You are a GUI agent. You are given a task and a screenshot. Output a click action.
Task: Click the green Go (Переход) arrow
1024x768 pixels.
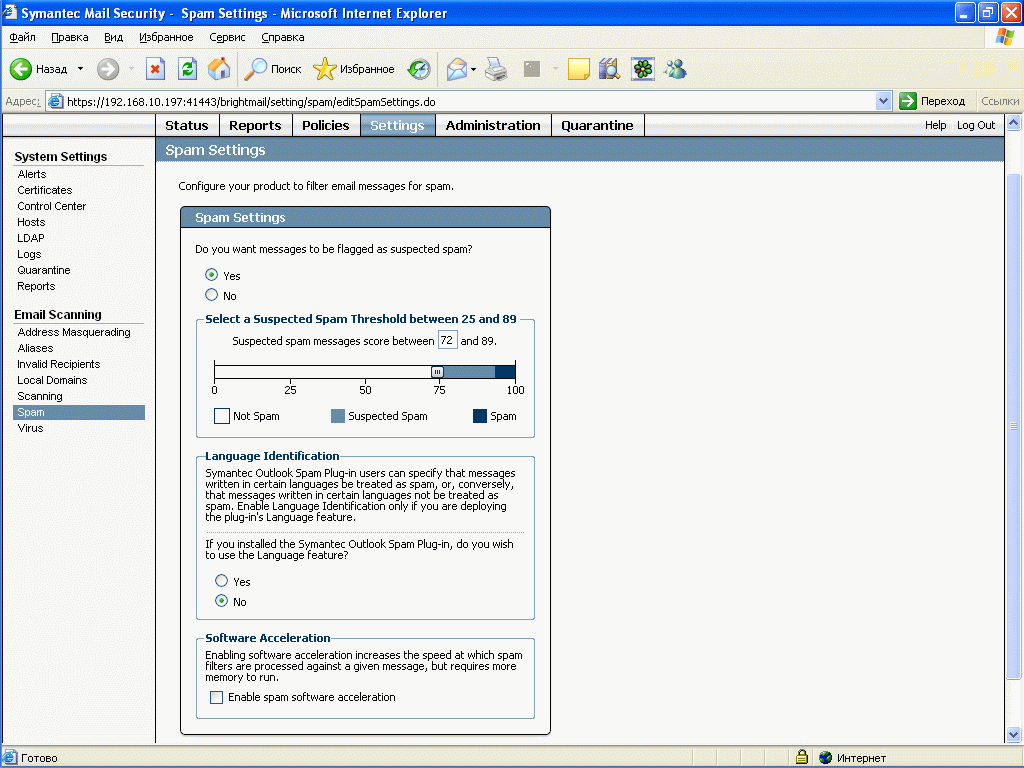[x=908, y=101]
